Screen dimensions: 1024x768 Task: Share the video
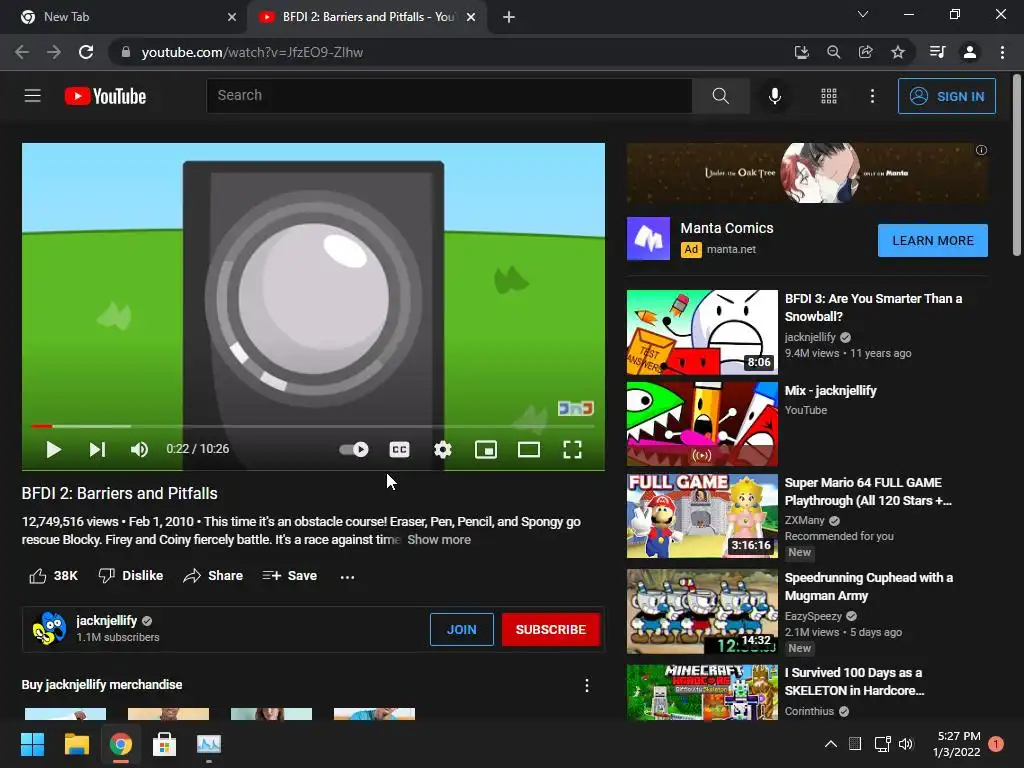point(213,576)
